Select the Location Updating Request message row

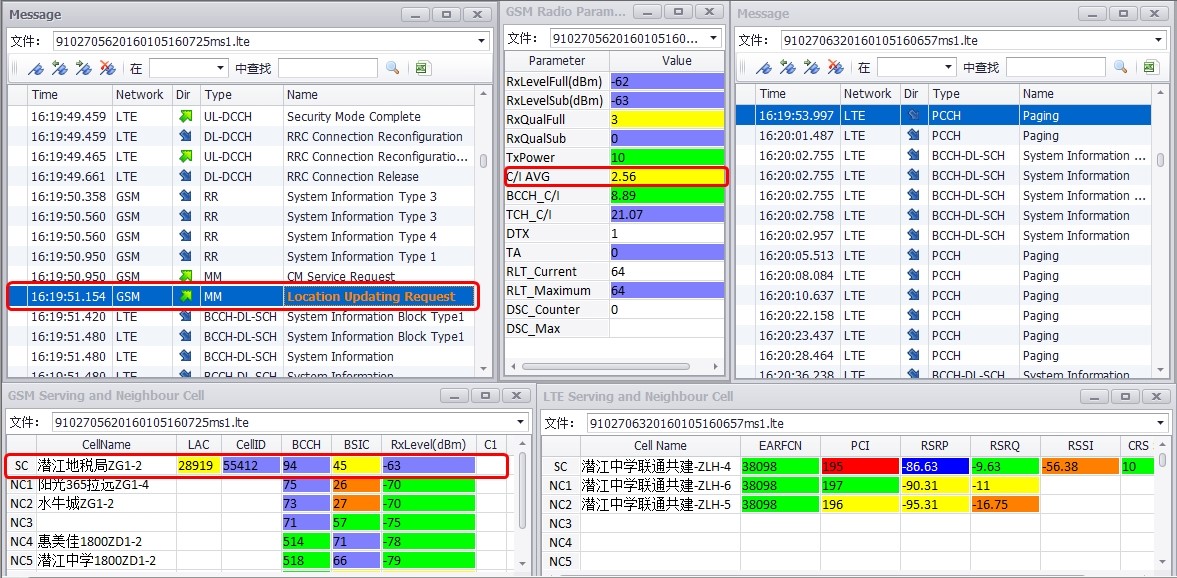pos(242,296)
